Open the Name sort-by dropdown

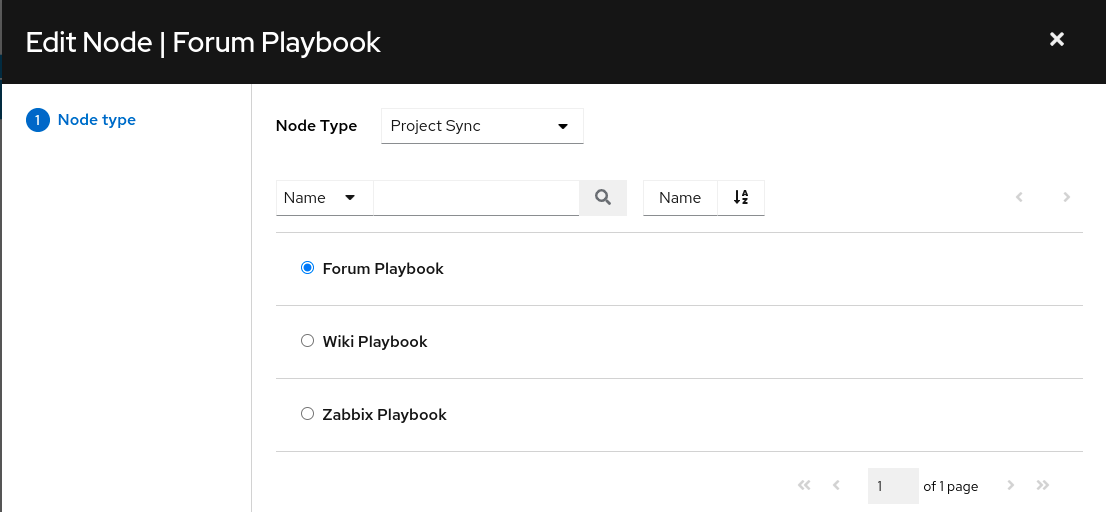tap(680, 198)
